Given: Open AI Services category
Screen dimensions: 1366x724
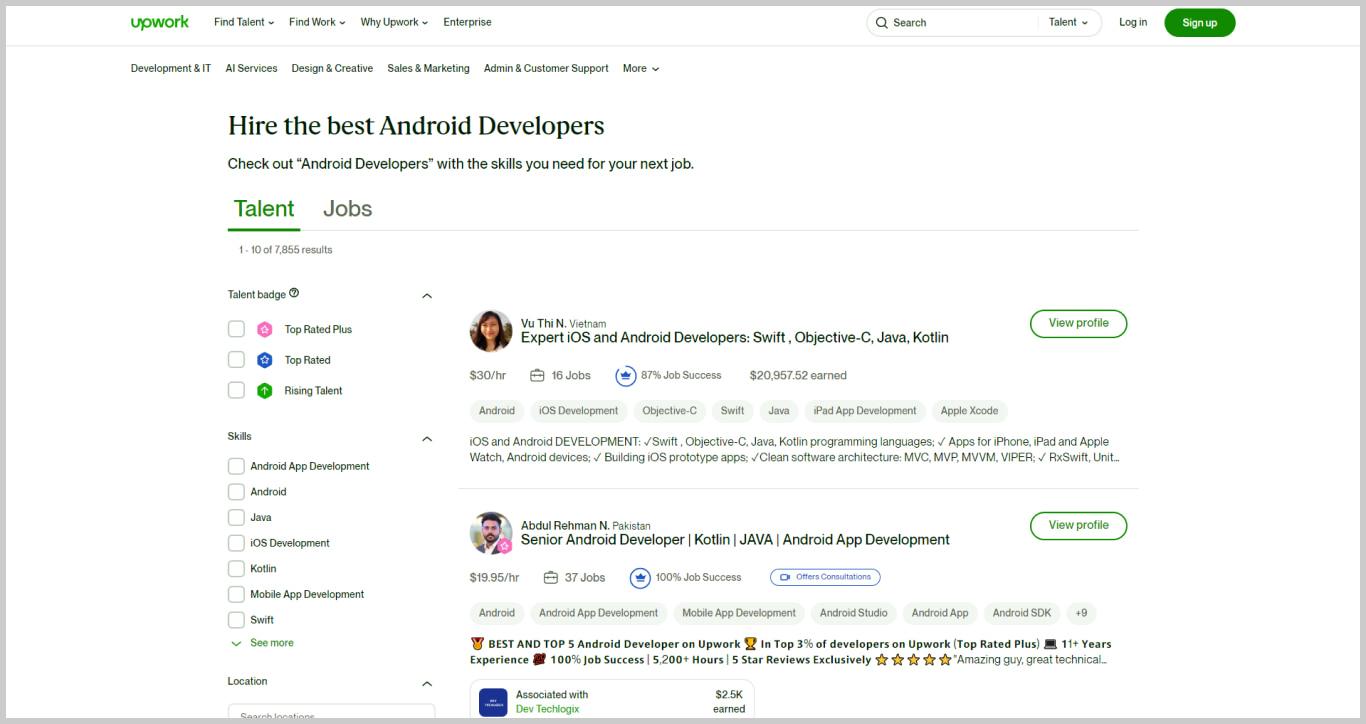Looking at the screenshot, I should pyautogui.click(x=251, y=68).
